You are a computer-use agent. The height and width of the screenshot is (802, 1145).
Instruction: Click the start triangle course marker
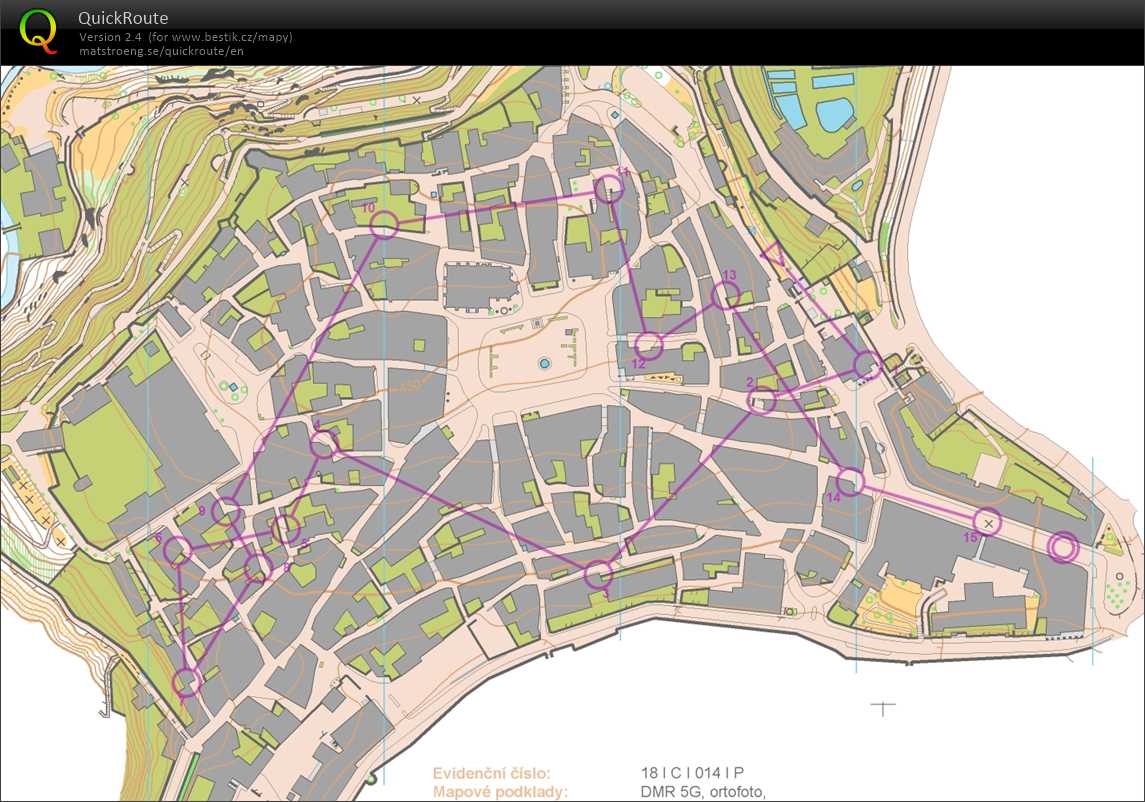click(x=774, y=254)
